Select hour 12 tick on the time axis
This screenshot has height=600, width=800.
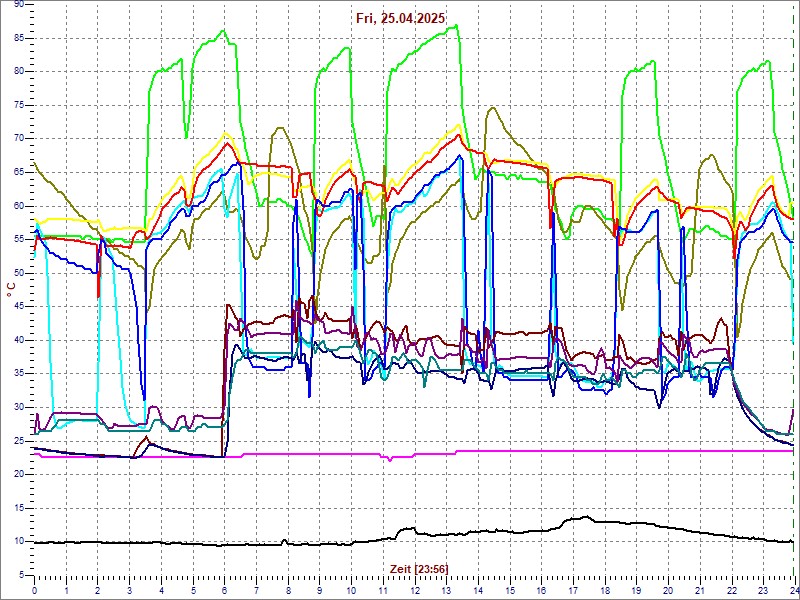tap(414, 590)
